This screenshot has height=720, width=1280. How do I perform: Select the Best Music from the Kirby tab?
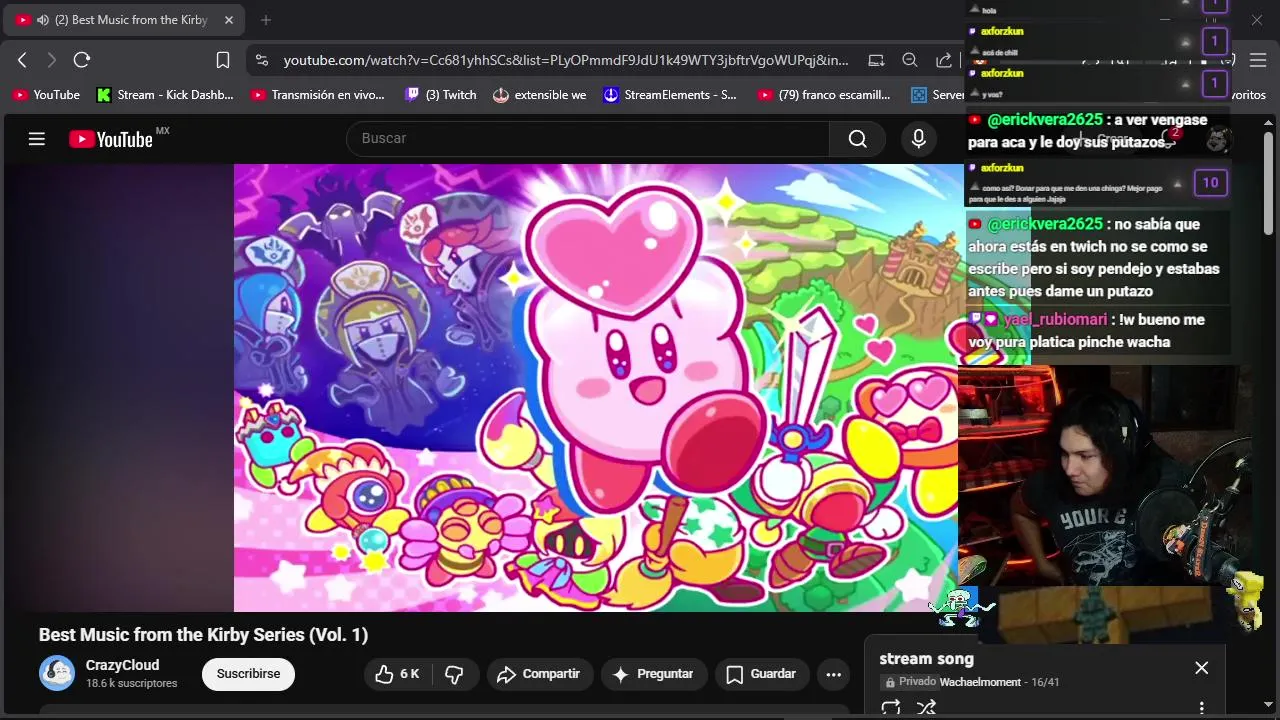125,20
